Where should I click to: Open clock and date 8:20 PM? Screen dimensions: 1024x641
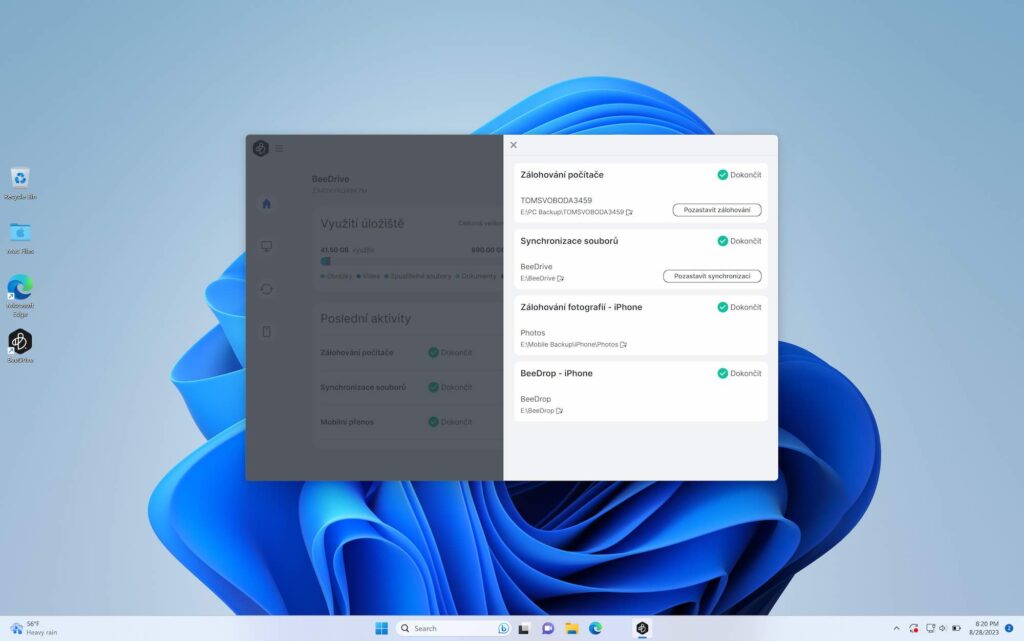pos(984,628)
